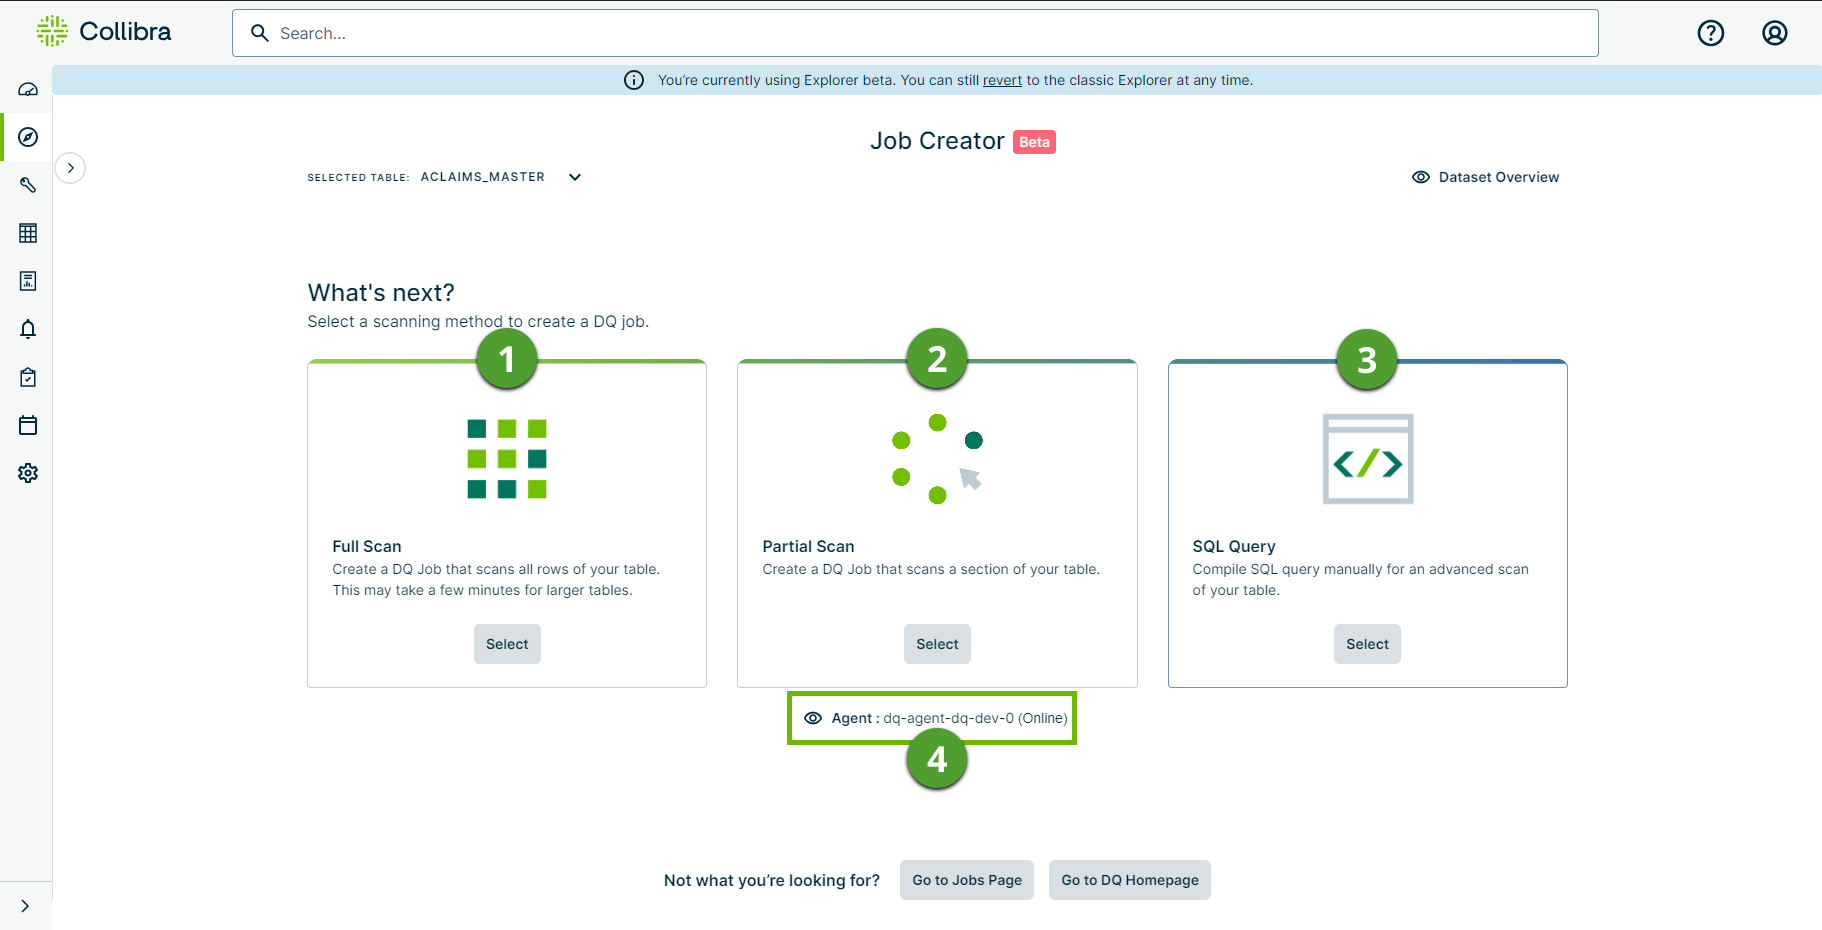This screenshot has width=1822, height=930.
Task: Click into the Search input field
Action: (914, 33)
